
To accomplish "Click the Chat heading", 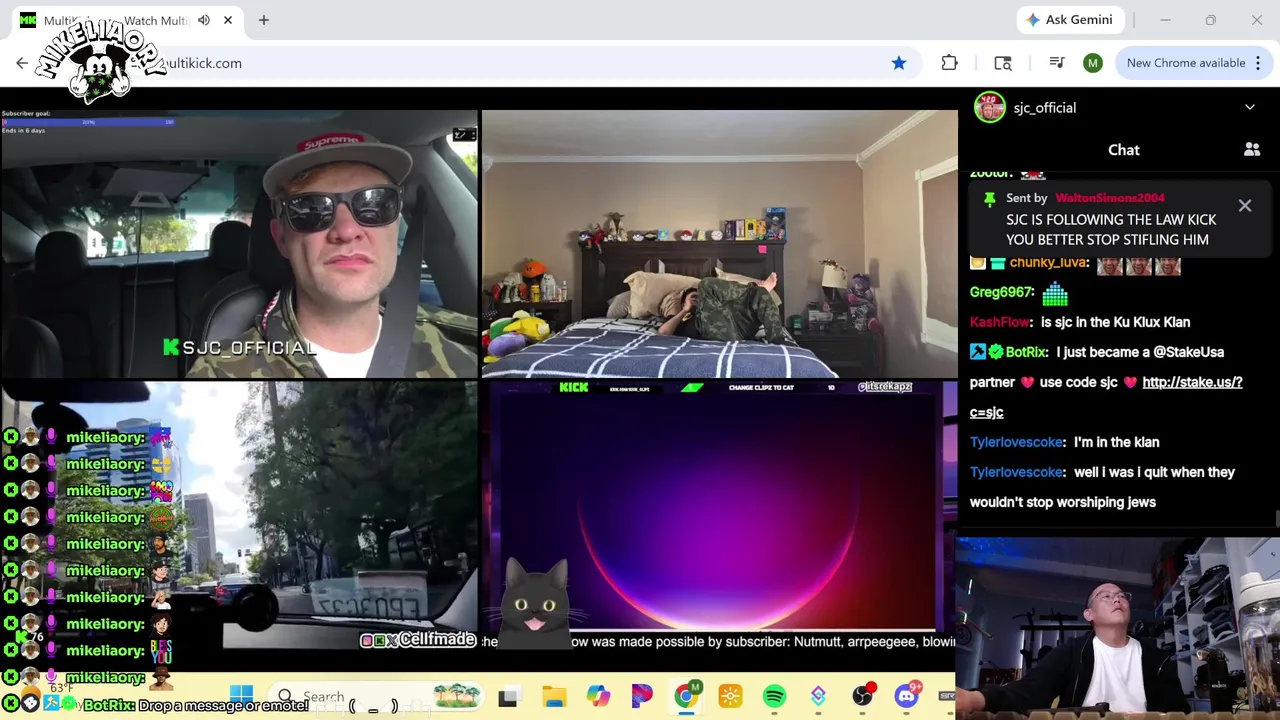I will click(x=1124, y=150).
